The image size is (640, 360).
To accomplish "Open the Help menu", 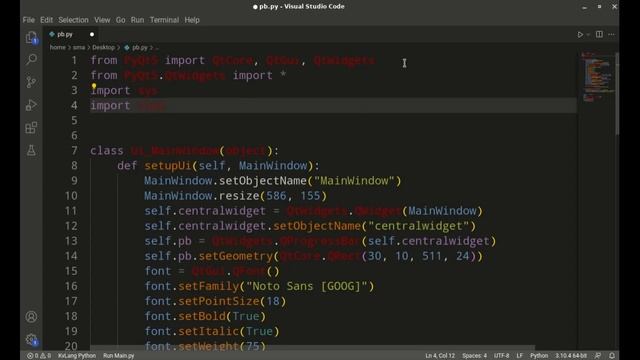I will (192, 20).
